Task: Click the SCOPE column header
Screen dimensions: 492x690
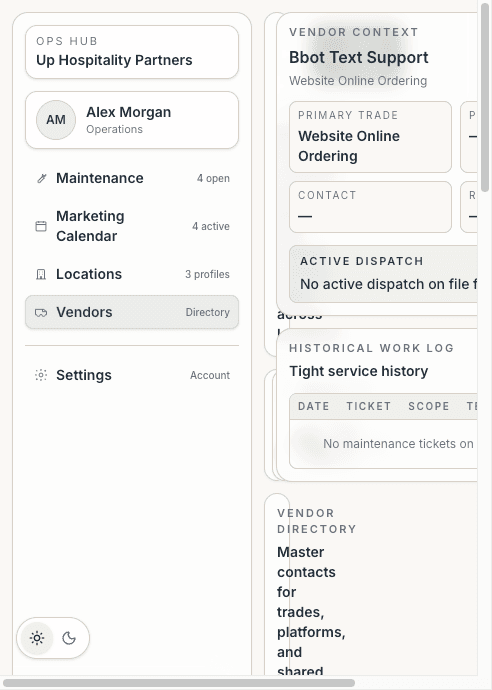Action: pos(429,406)
